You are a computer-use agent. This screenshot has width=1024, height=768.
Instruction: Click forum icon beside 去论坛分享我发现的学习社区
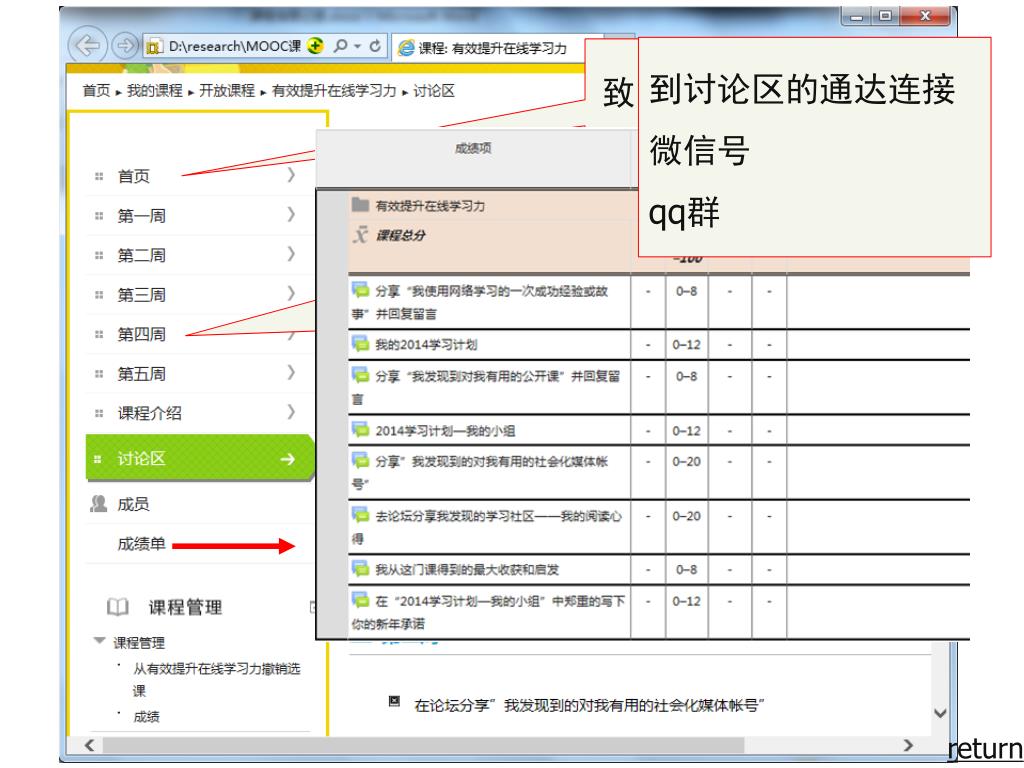(360, 515)
